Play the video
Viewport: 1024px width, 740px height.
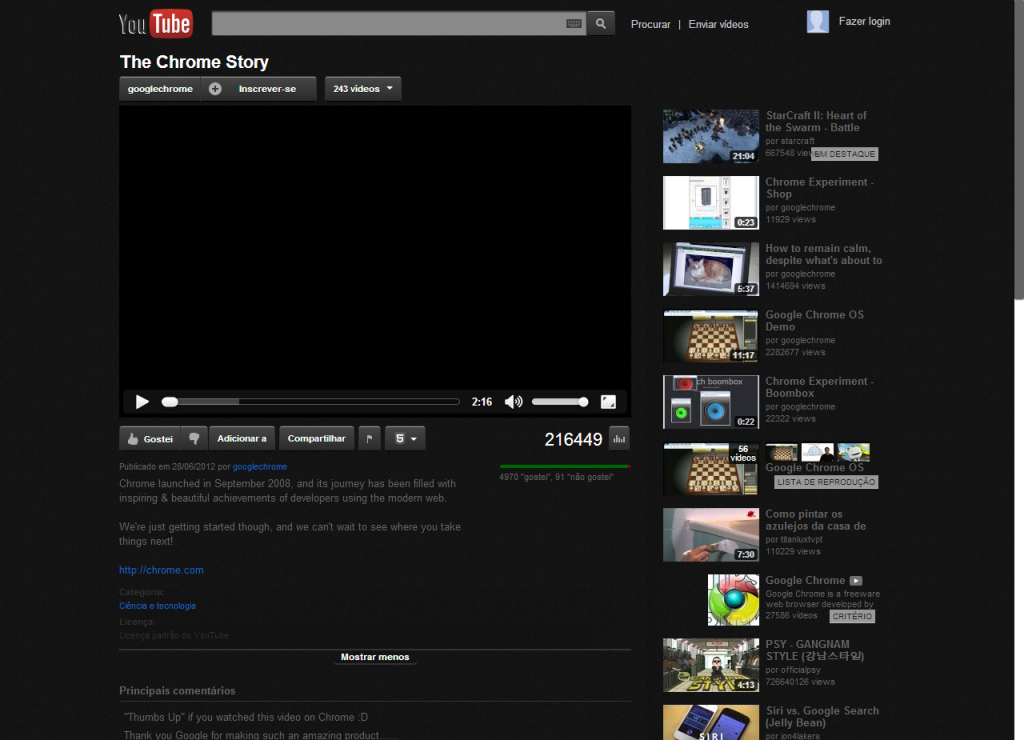[142, 402]
